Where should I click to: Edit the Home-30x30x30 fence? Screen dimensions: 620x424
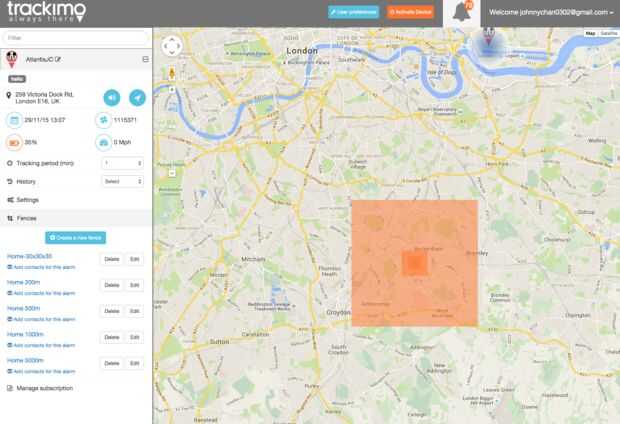[134, 259]
